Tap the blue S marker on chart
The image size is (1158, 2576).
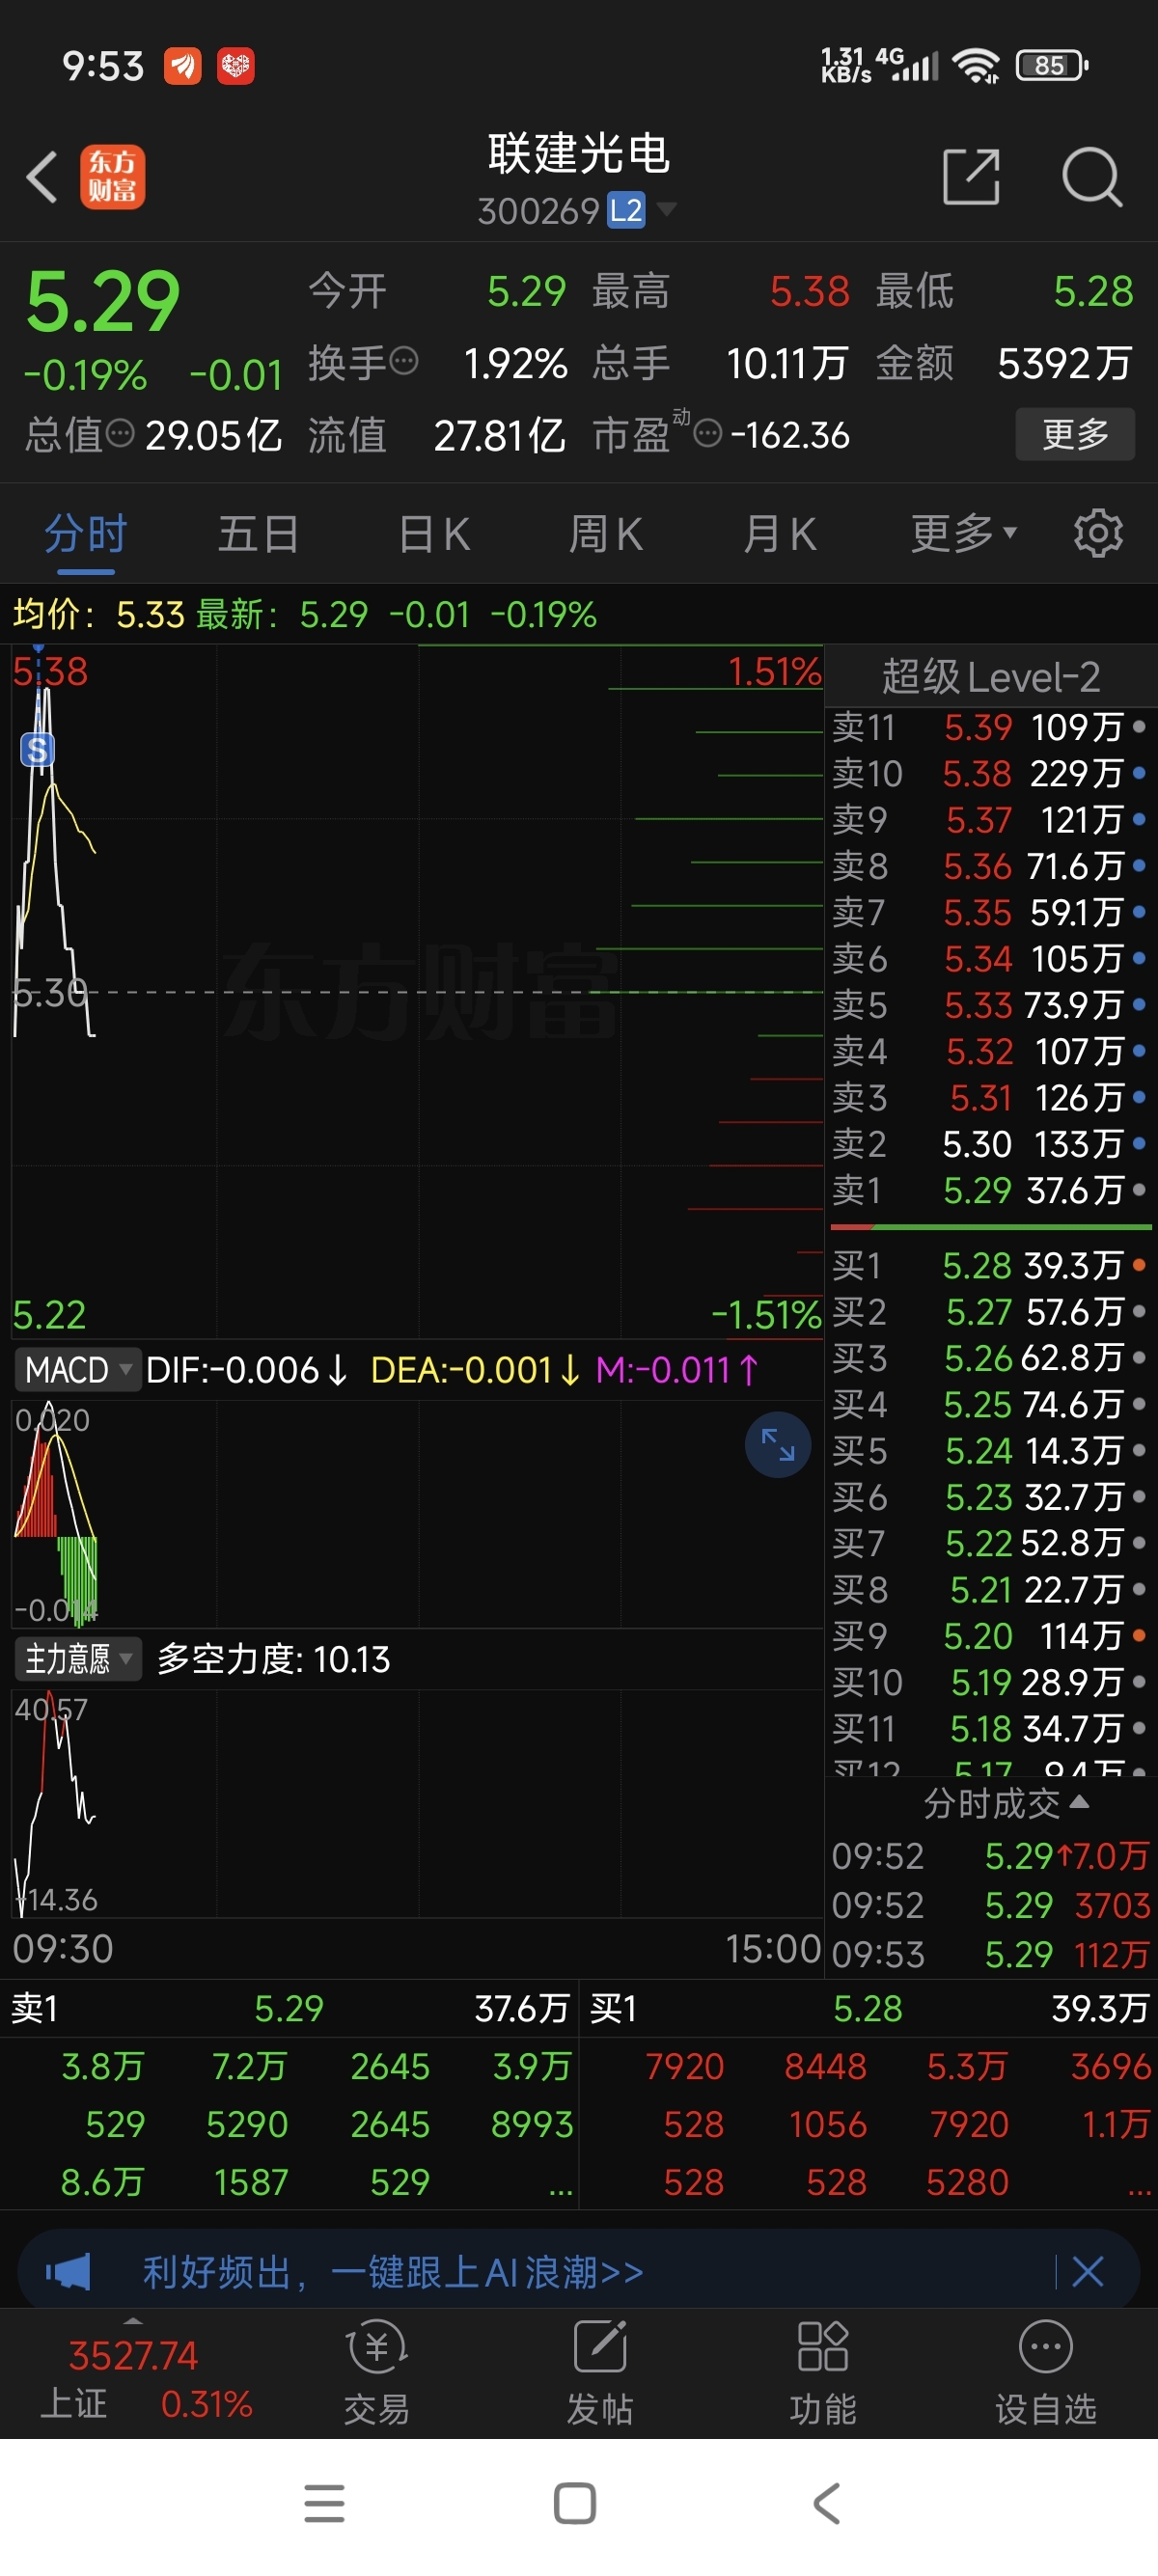coord(37,749)
